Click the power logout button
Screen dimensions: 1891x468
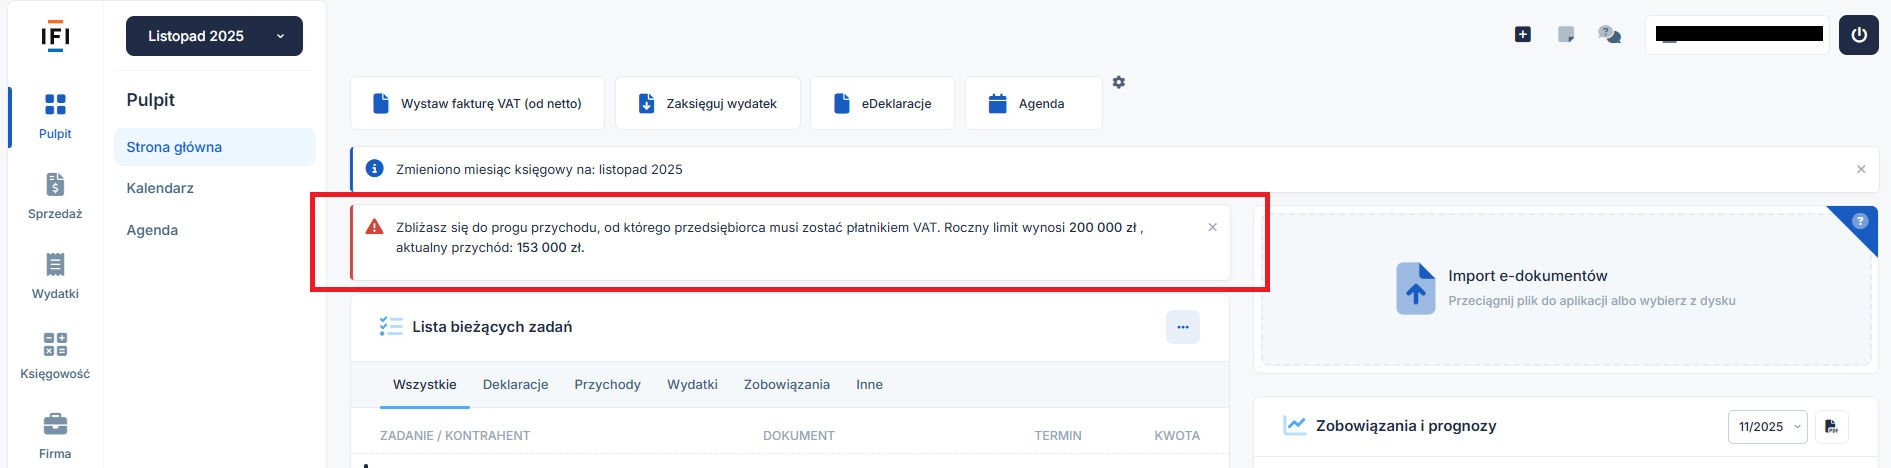(x=1858, y=35)
